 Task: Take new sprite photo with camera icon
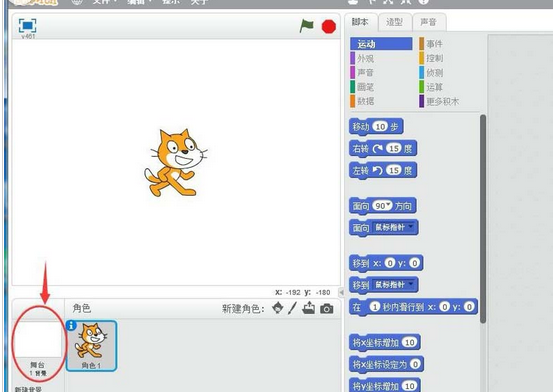[x=327, y=309]
